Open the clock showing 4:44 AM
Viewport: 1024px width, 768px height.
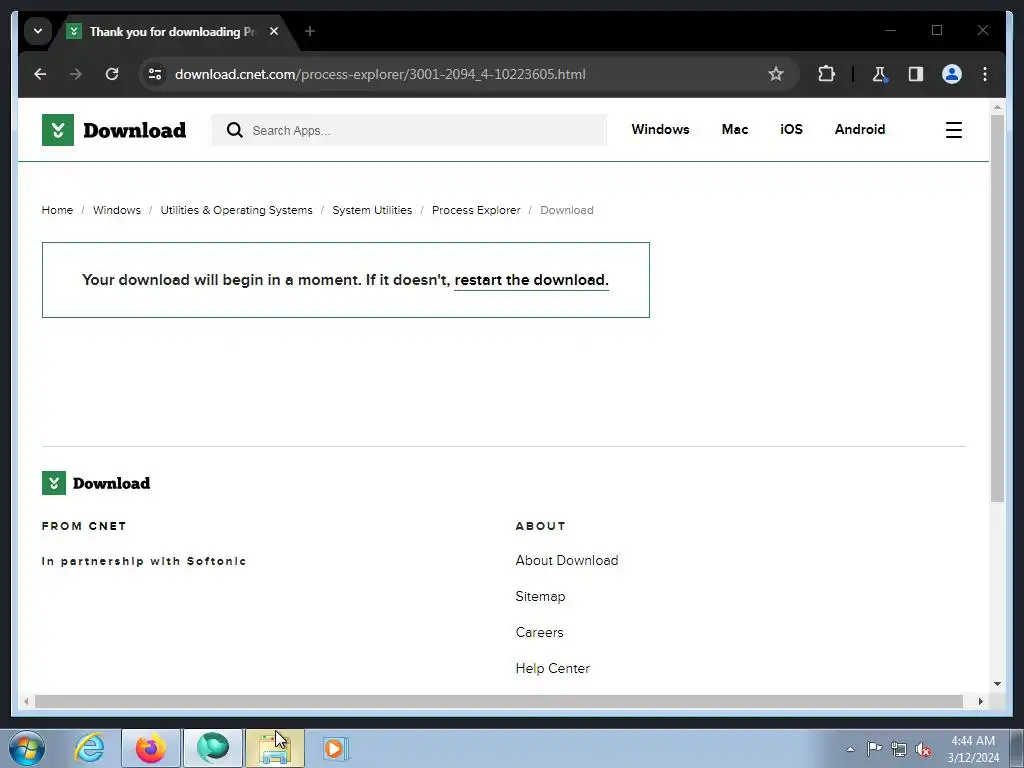pos(973,749)
